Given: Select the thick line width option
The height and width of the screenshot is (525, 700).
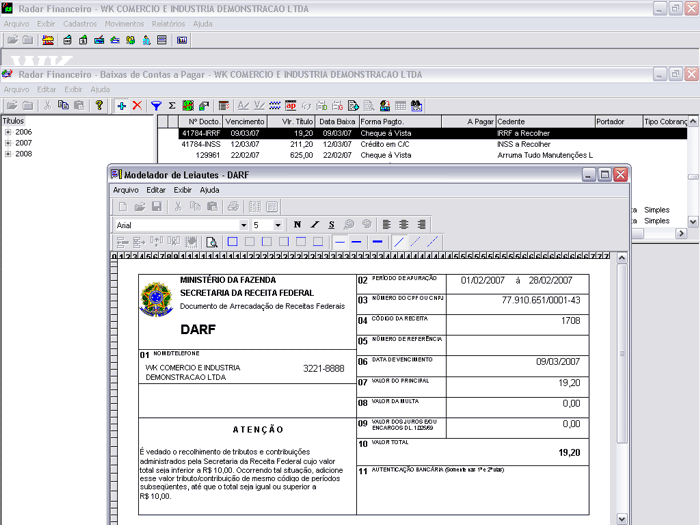Looking at the screenshot, I should pyautogui.click(x=376, y=242).
